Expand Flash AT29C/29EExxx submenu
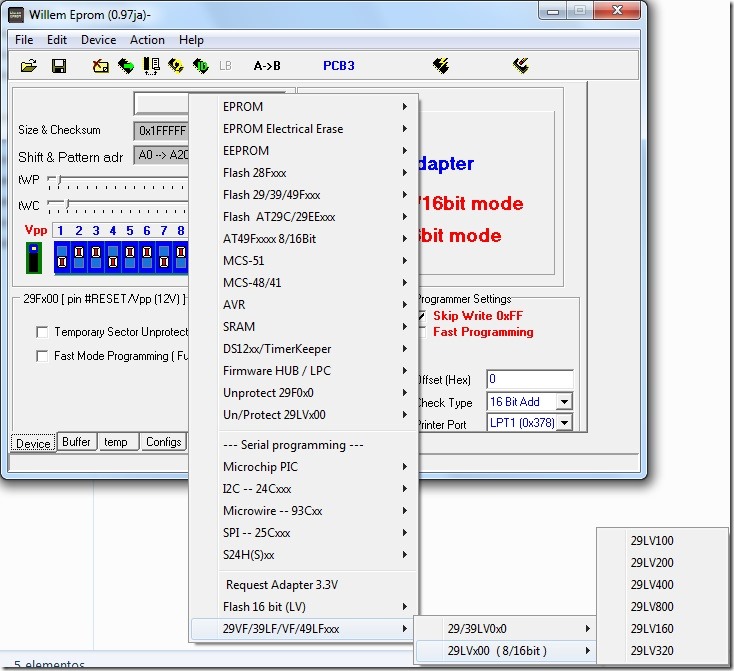The height and width of the screenshot is (671, 734). [x=304, y=217]
